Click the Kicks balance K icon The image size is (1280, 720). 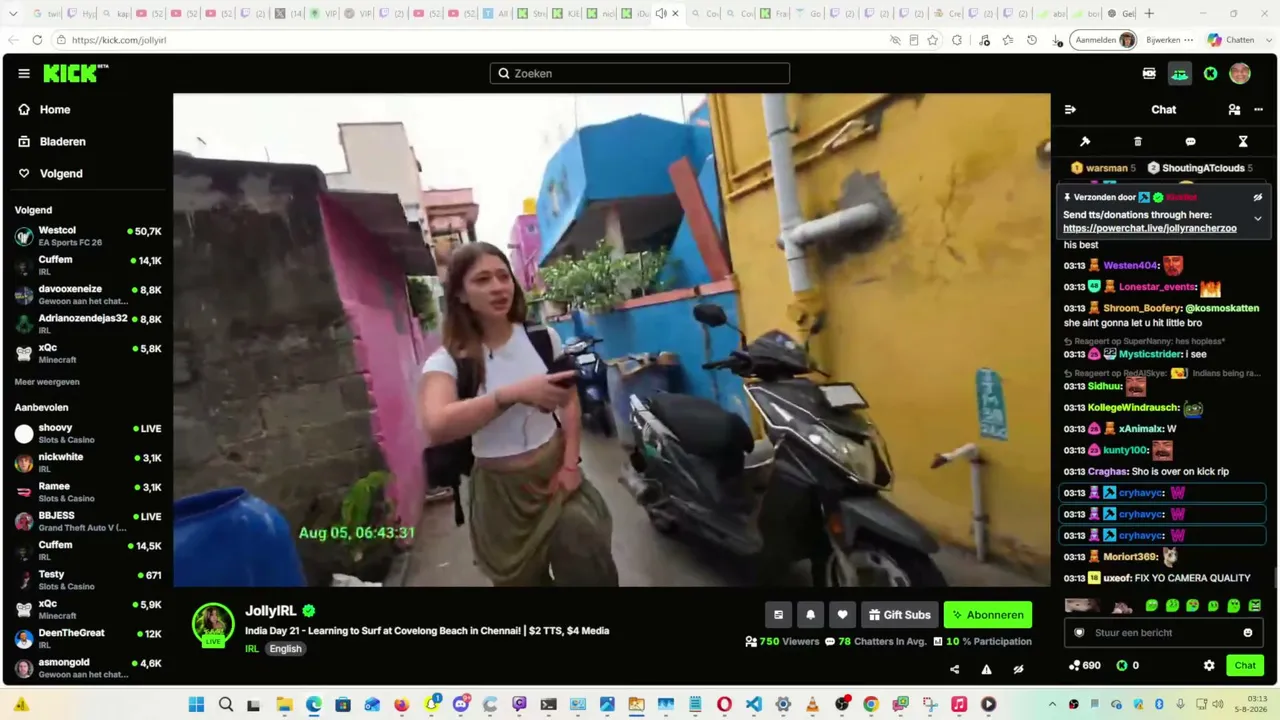1122,665
